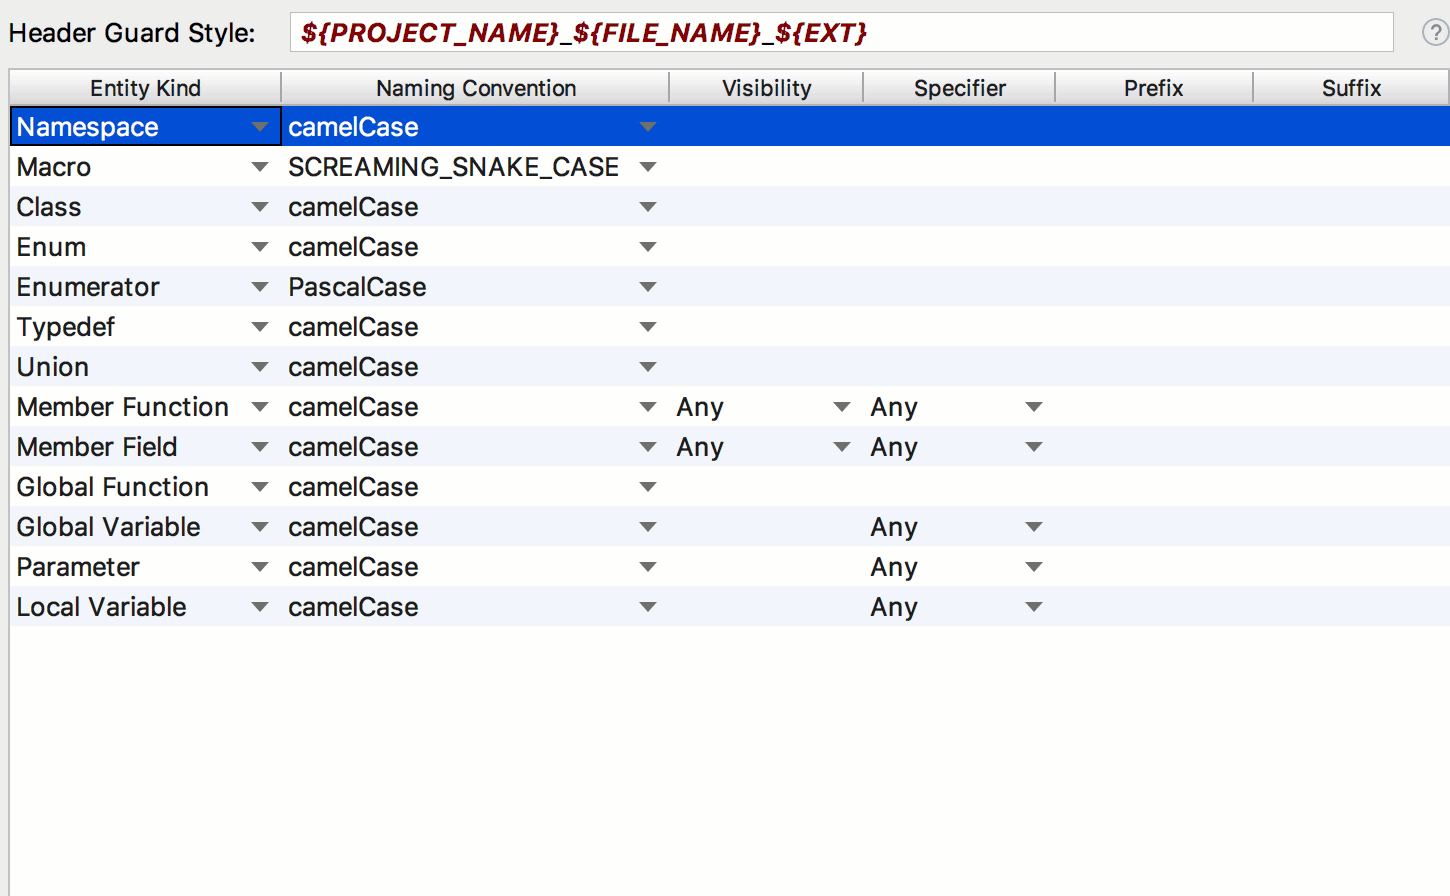Viewport: 1450px width, 896px height.
Task: Open Member Field specifier dropdown
Action: [x=1034, y=447]
